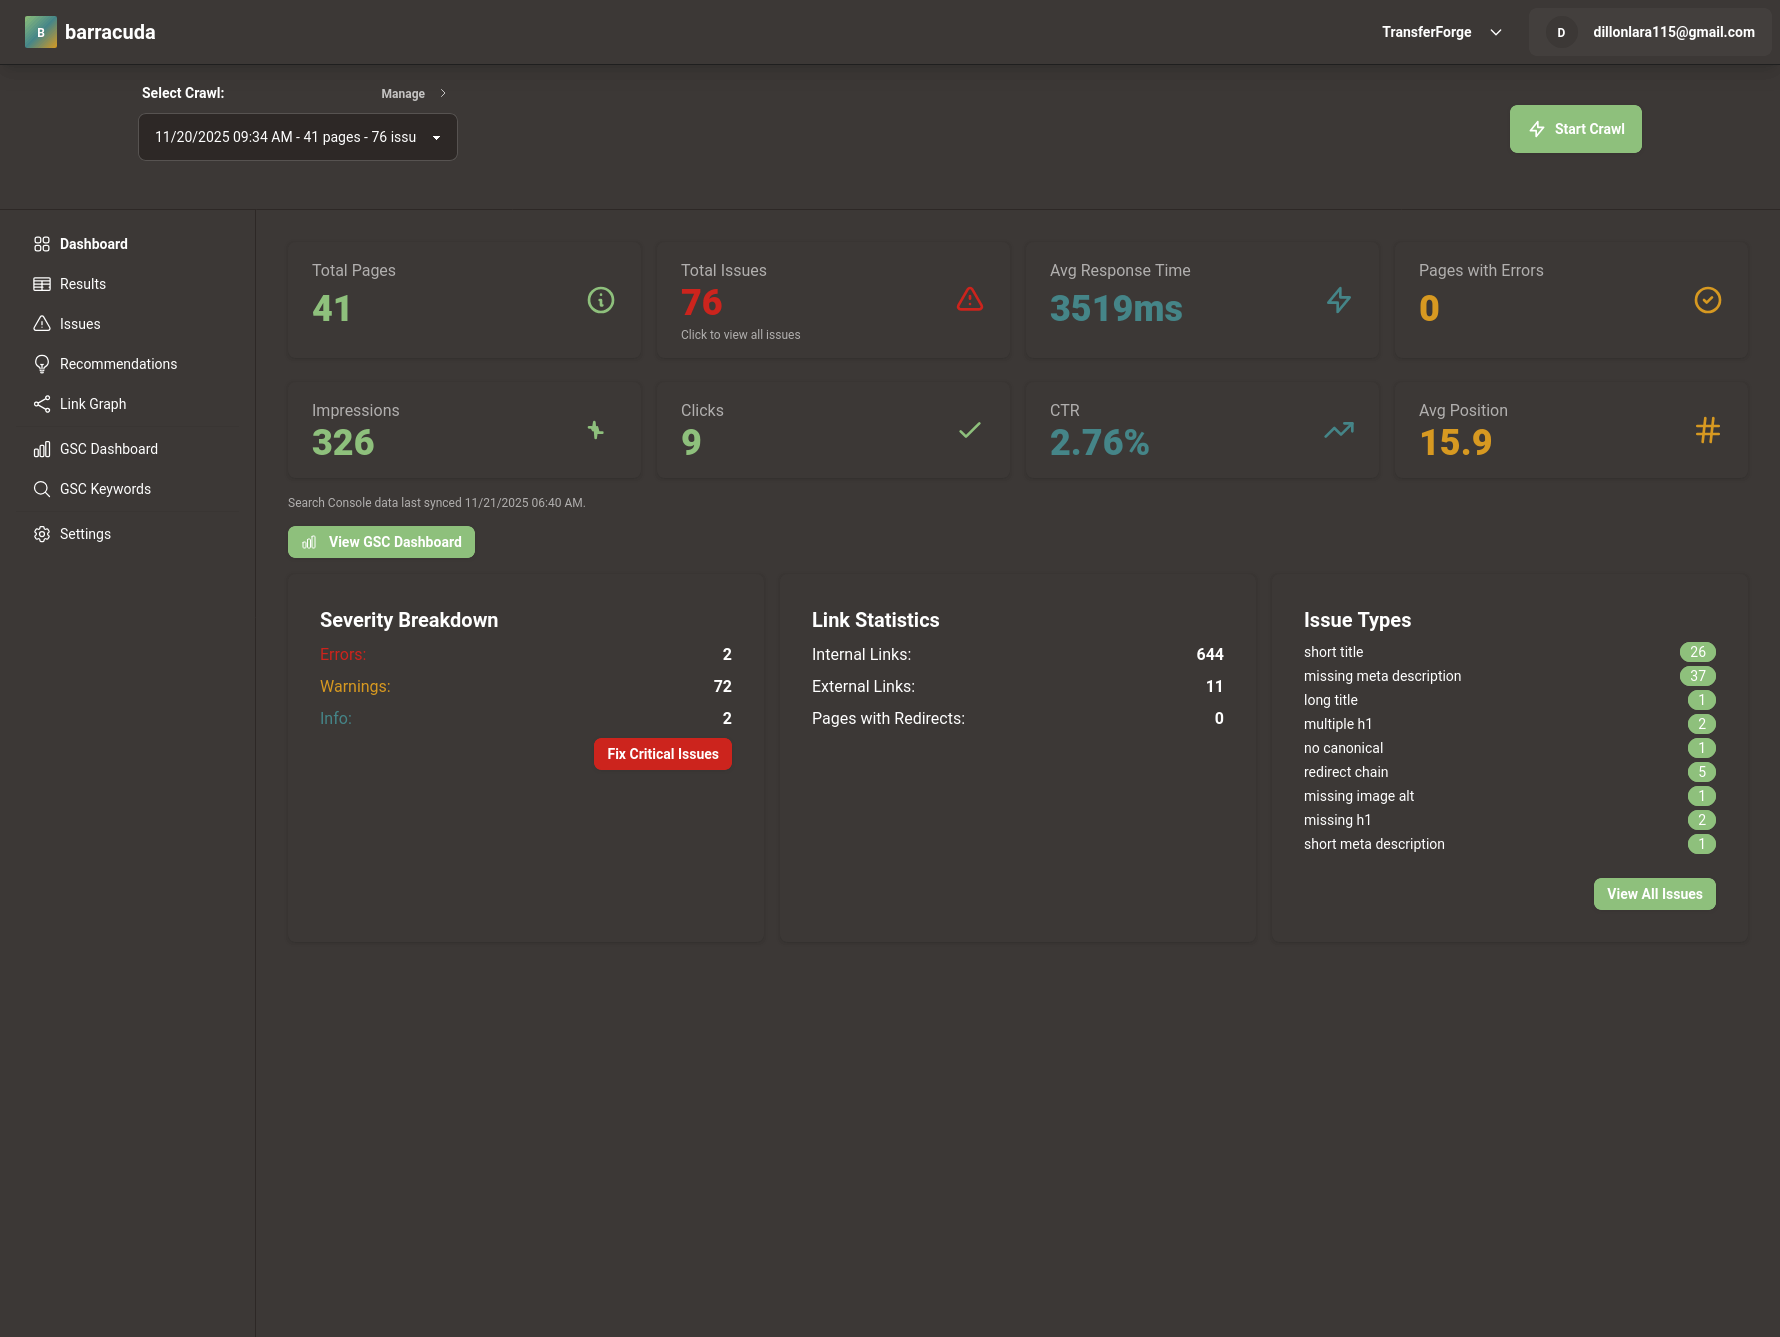Open the Dashboard sidebar icon

[x=42, y=243]
